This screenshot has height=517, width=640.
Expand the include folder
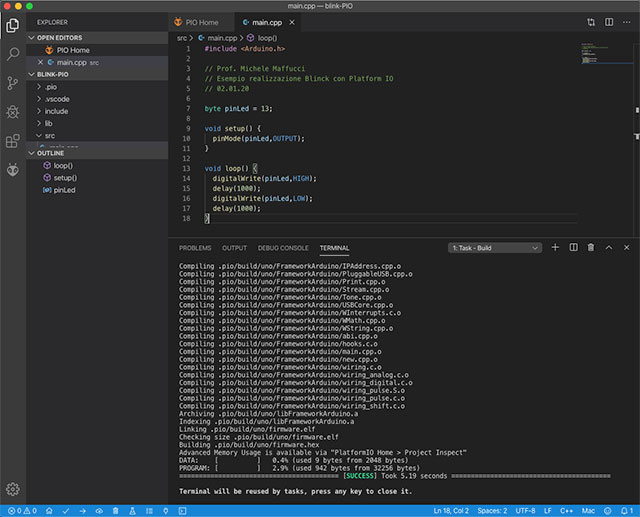tap(57, 111)
